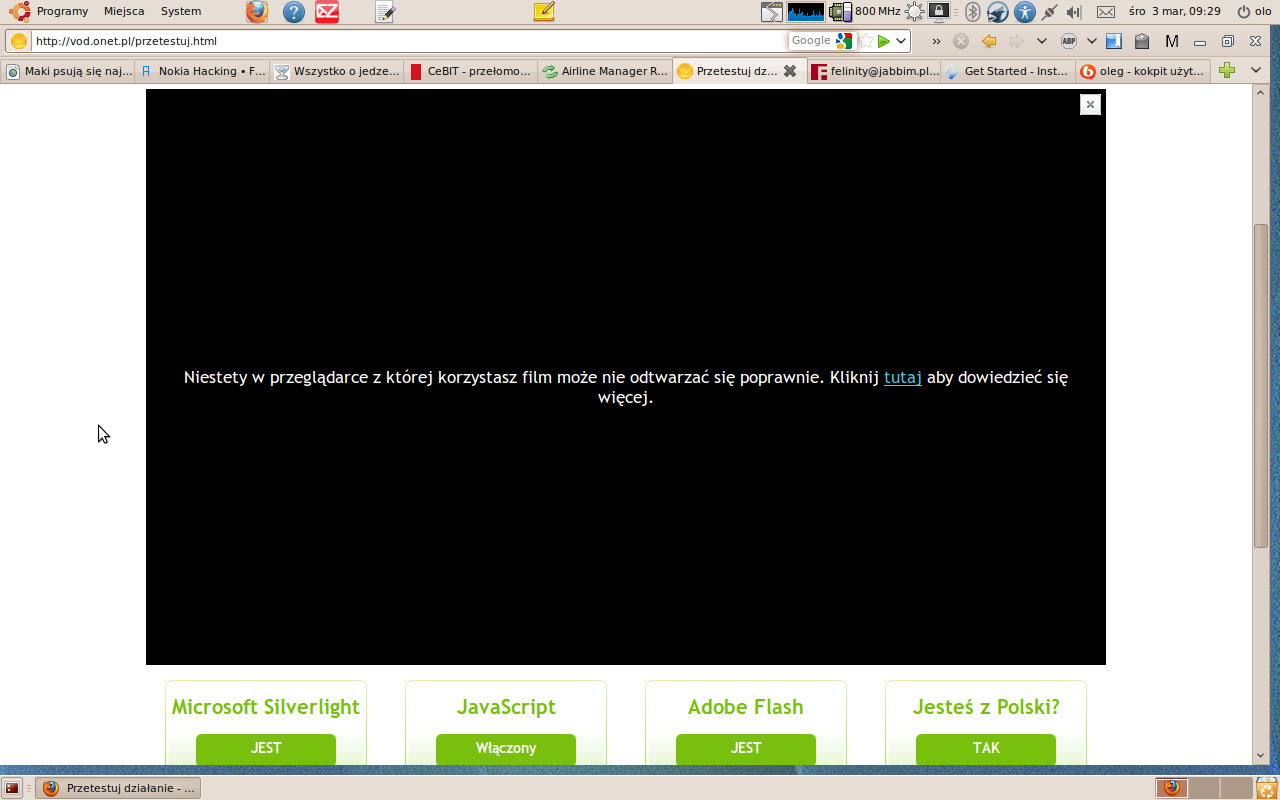
Task: Switch to the felinity@jabbim.pl tab
Action: pos(875,71)
